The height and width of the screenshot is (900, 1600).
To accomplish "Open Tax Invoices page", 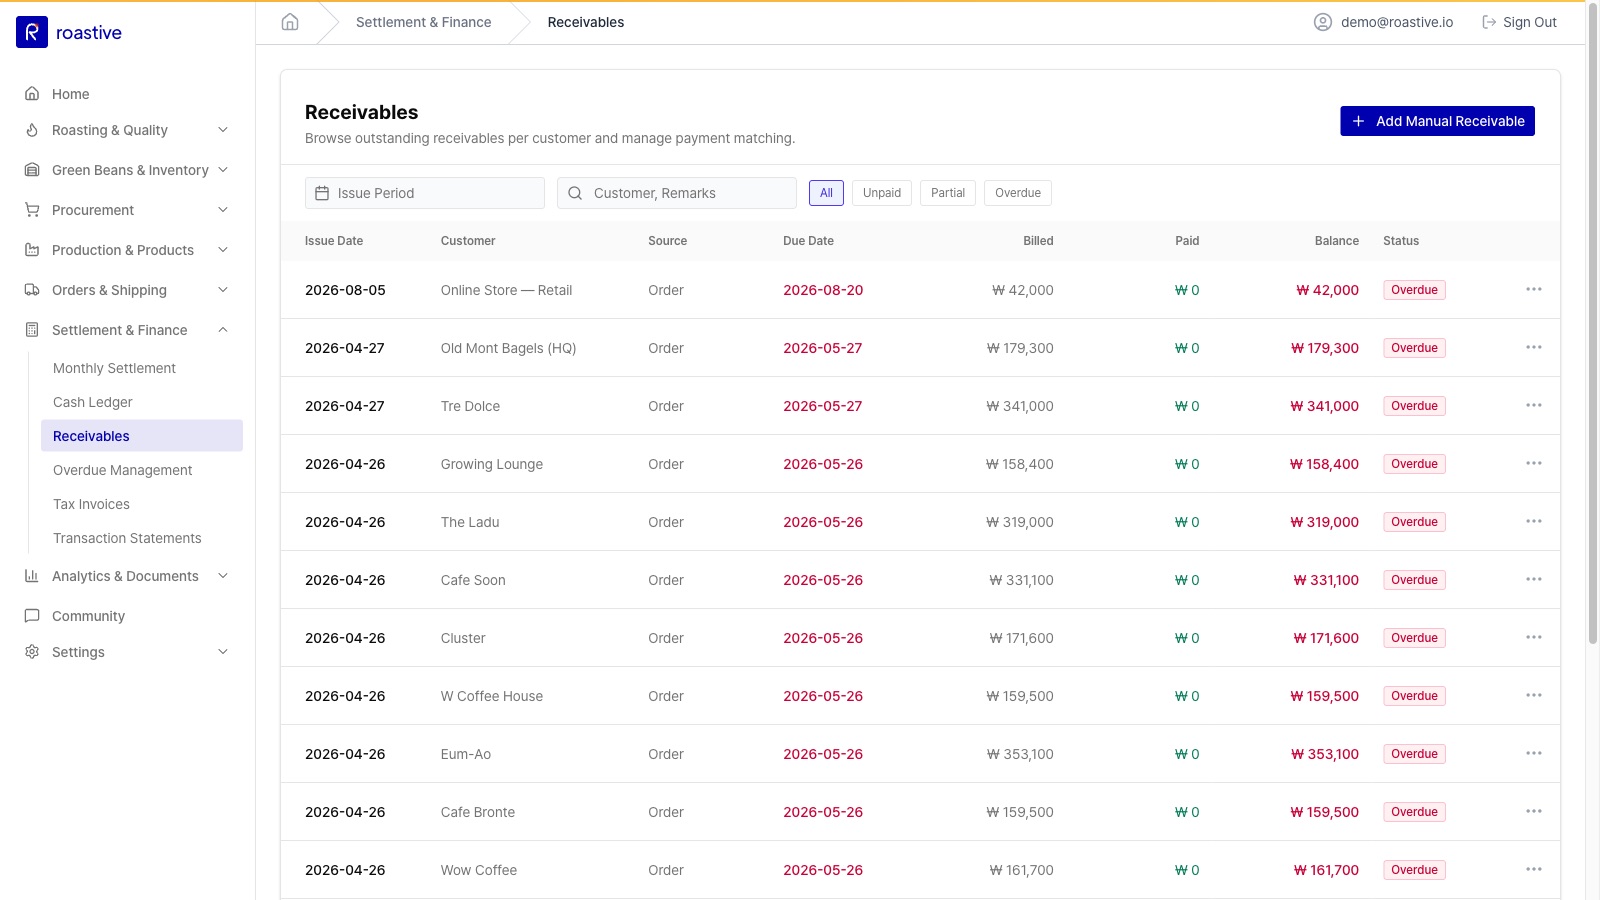I will pyautogui.click(x=91, y=504).
